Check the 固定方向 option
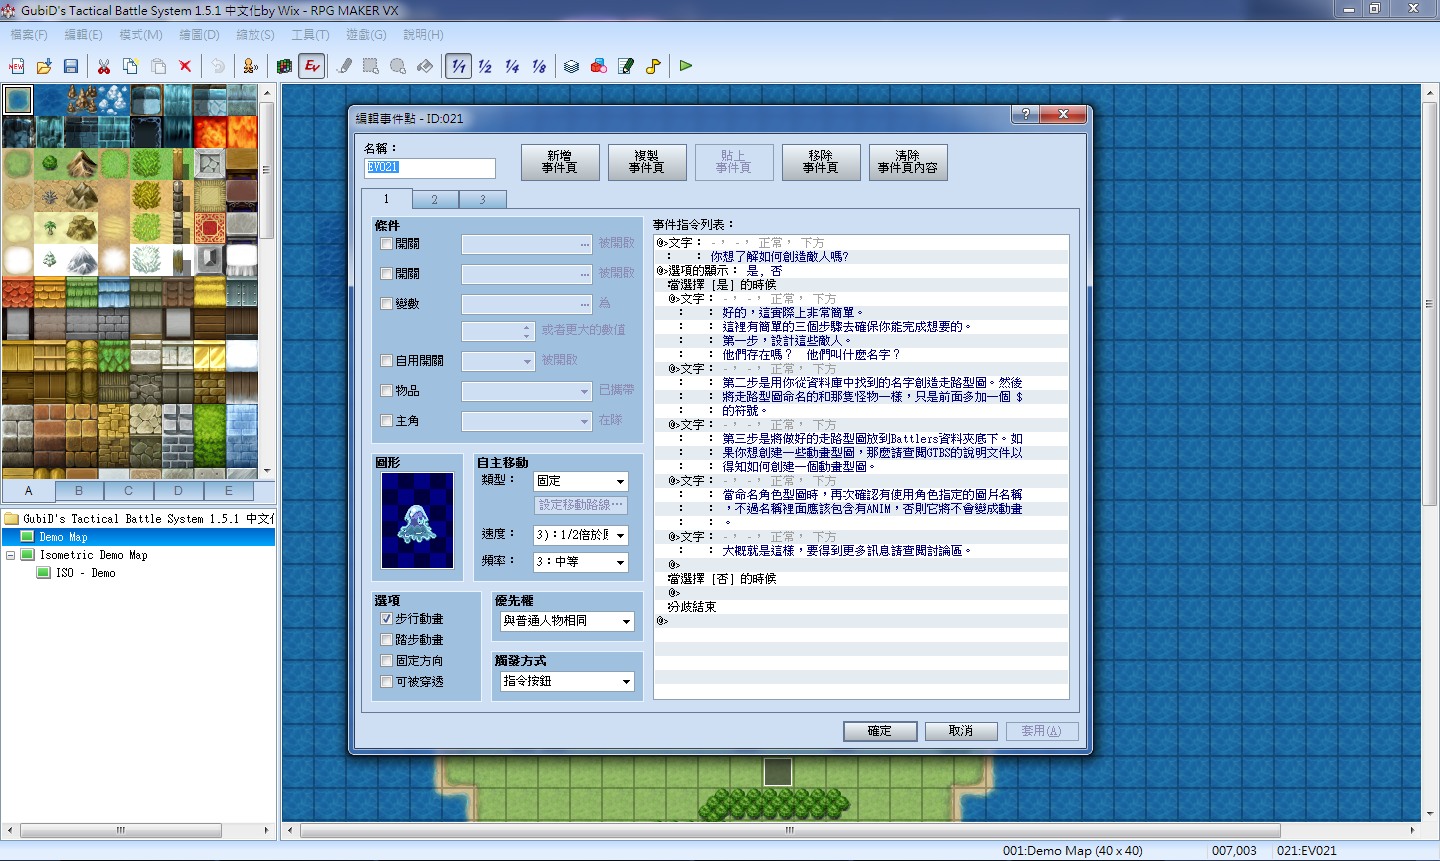Screen dimensions: 1440x861 click(x=386, y=661)
